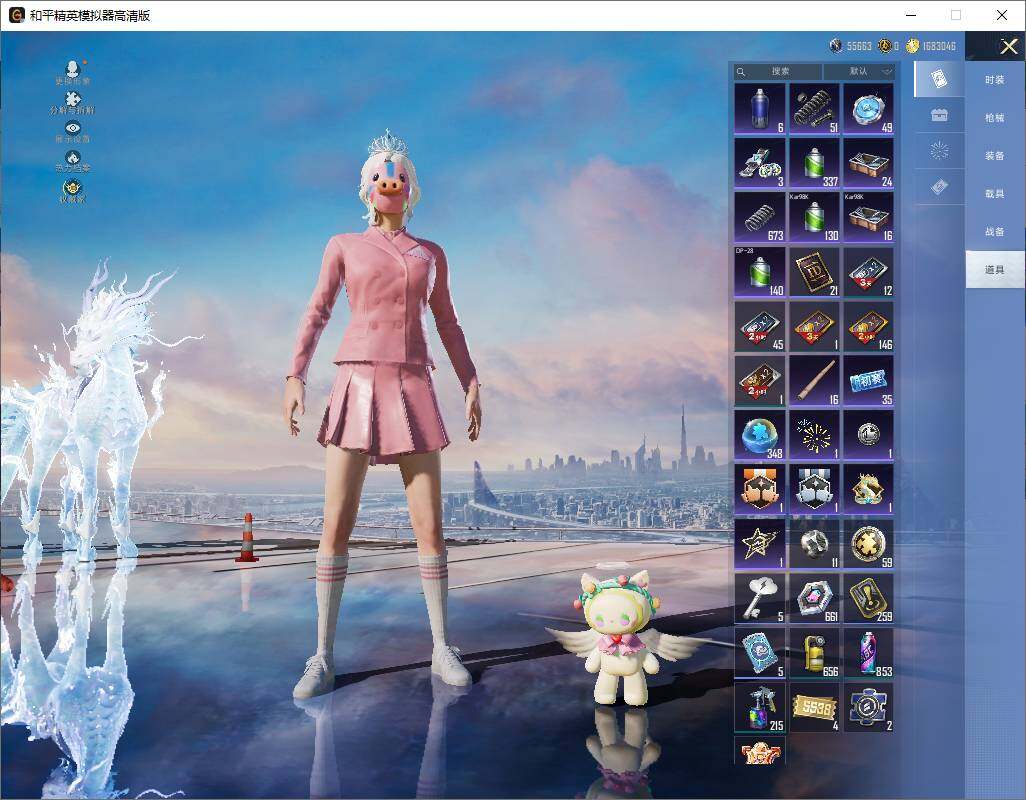Select the fireworks sub-category icon
The width and height of the screenshot is (1026, 800).
[939, 151]
